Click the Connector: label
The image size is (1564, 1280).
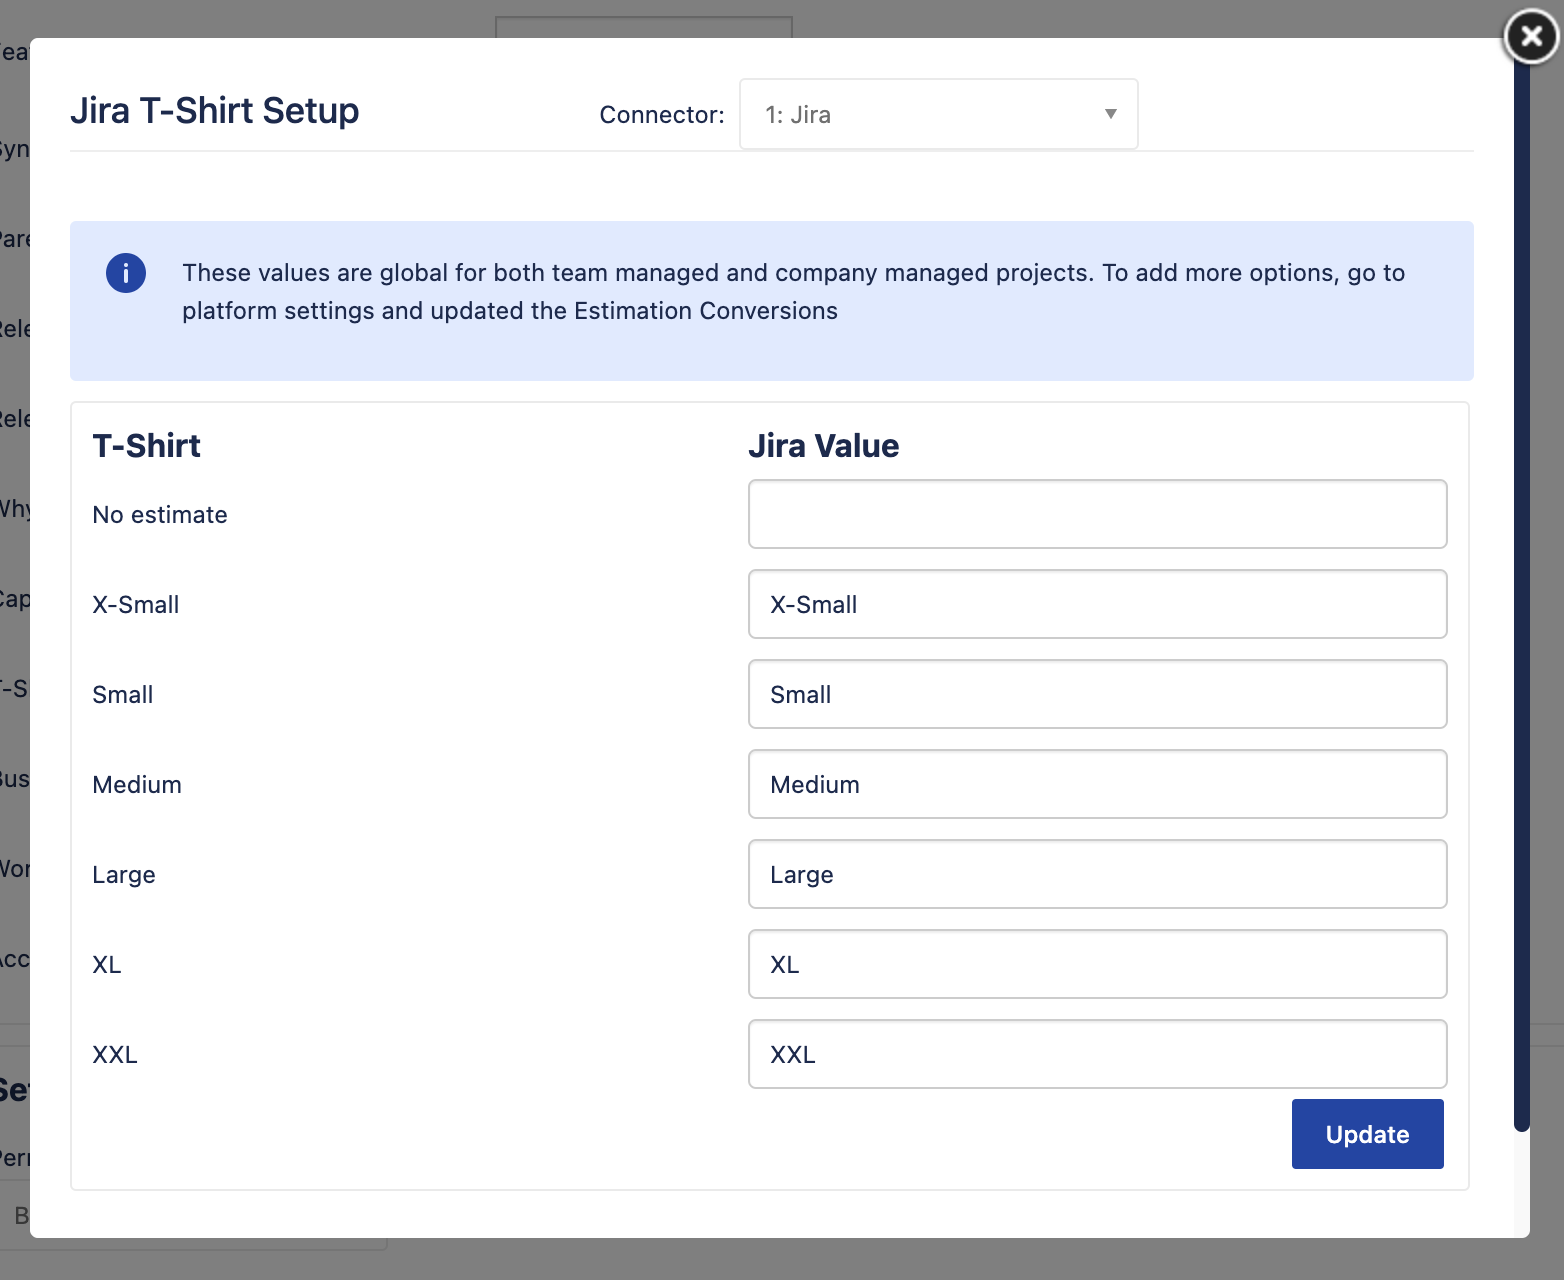pyautogui.click(x=662, y=115)
